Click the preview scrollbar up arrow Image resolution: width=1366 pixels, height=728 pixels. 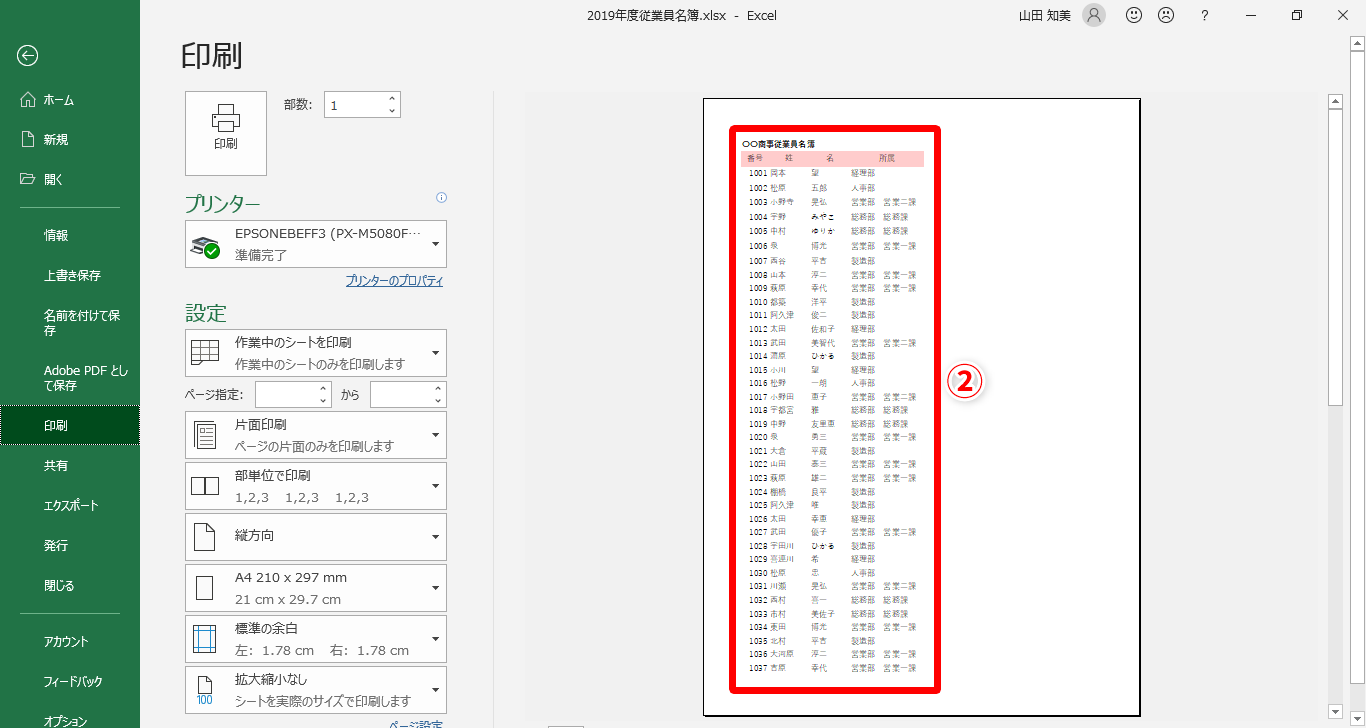pyautogui.click(x=1334, y=101)
